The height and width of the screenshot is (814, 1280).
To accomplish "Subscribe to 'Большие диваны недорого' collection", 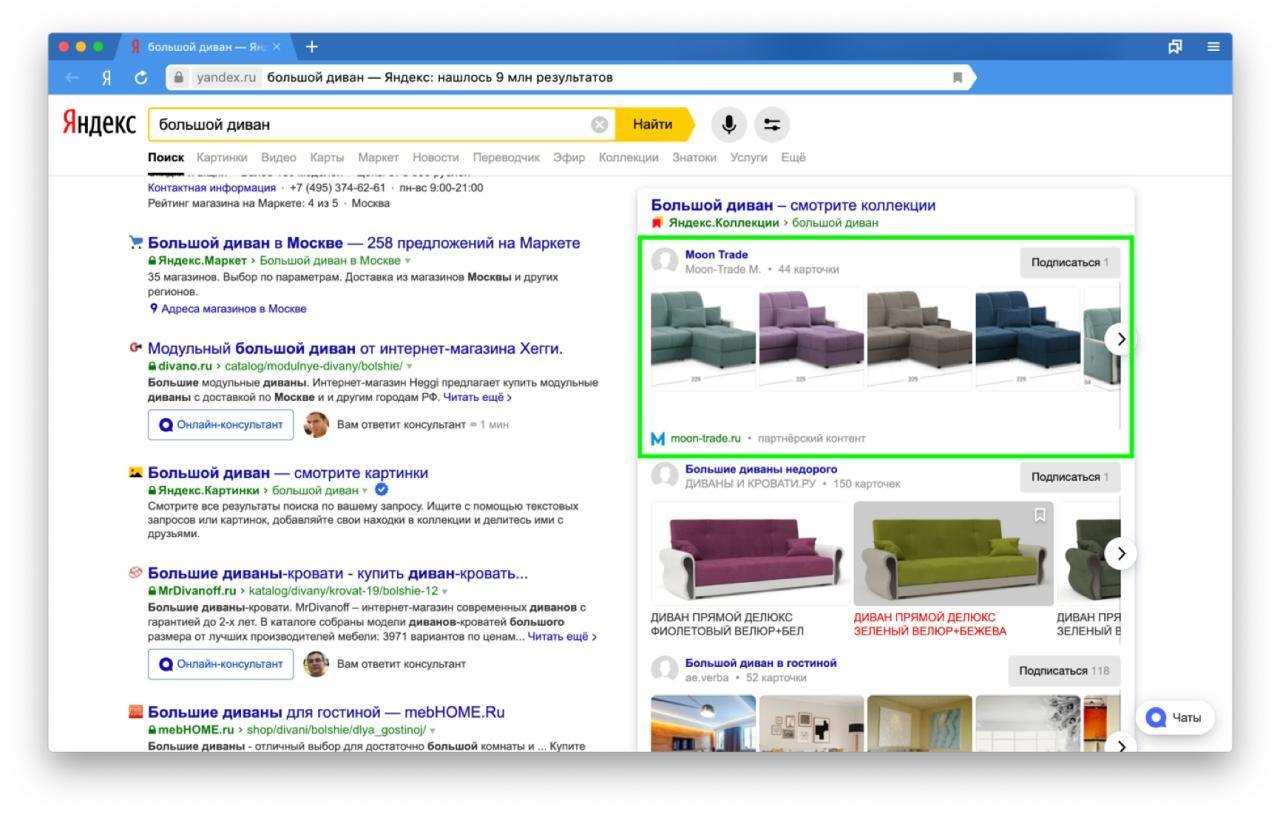I will point(1070,477).
